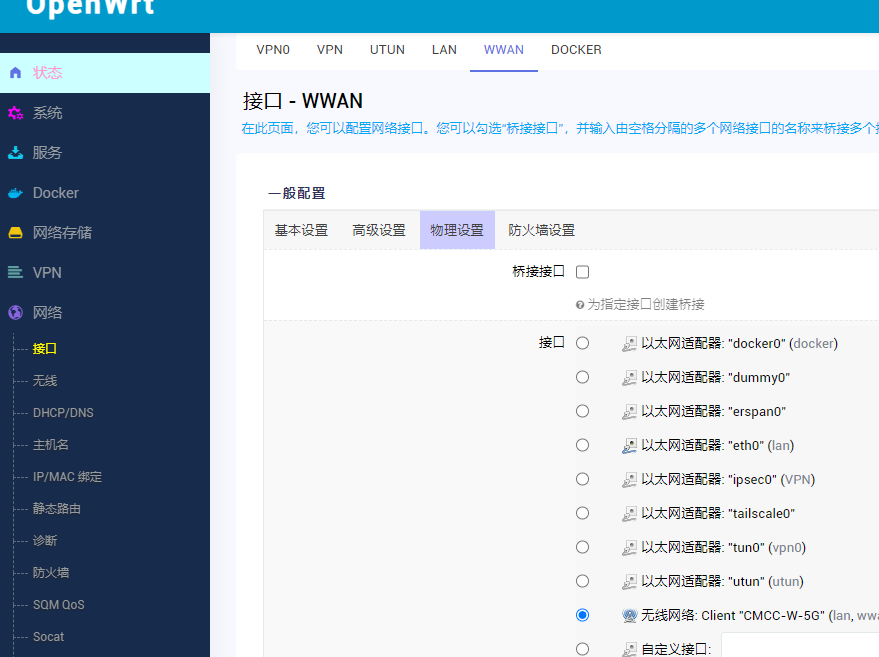Viewport: 879px width, 657px height.
Task: Click the adapter icon for dummy0
Action: (630, 378)
